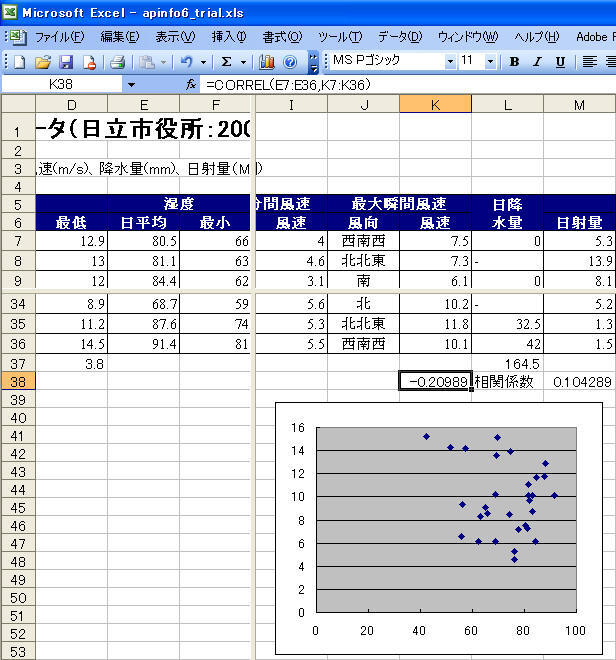Open the Chart Wizard icon

pos(267,61)
